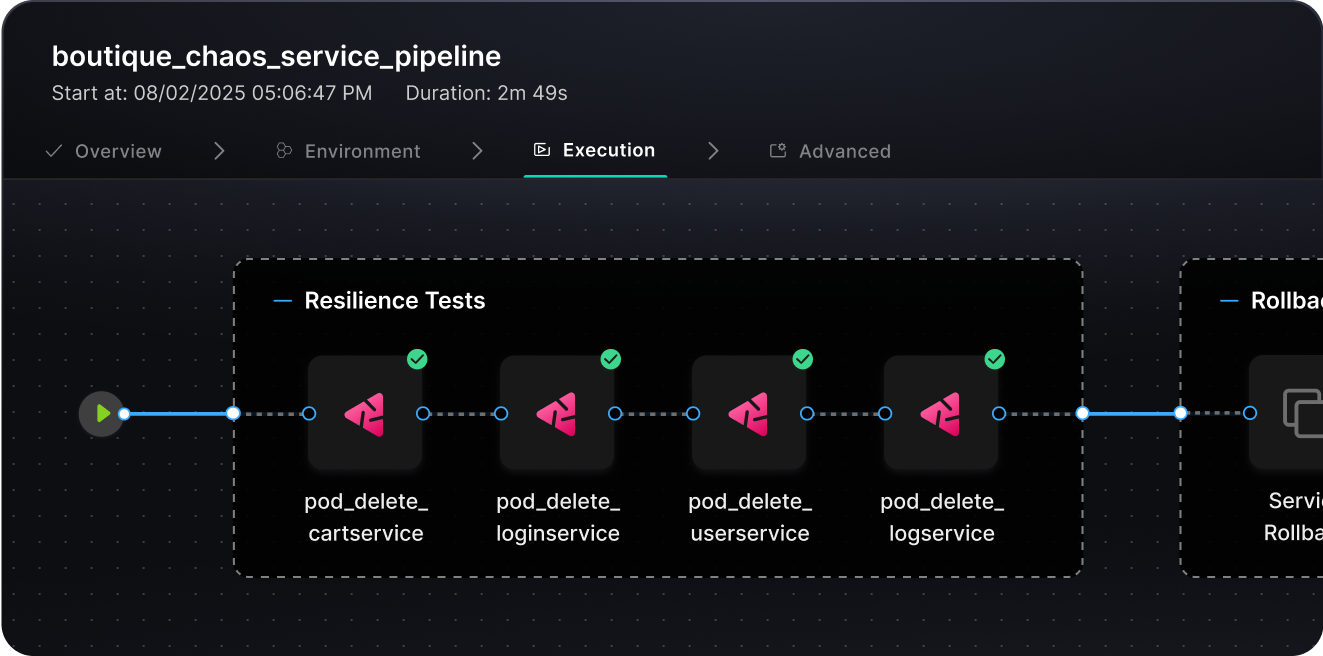The height and width of the screenshot is (656, 1323).
Task: Click input connector of Service Rollback node
Action: coord(1250,413)
